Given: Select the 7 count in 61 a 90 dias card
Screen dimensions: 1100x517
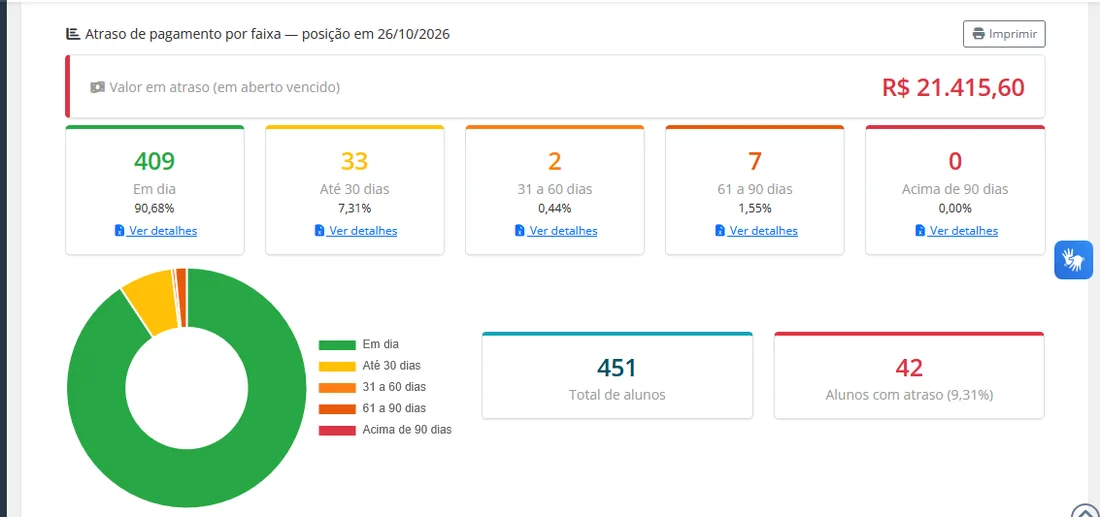Looking at the screenshot, I should (755, 161).
